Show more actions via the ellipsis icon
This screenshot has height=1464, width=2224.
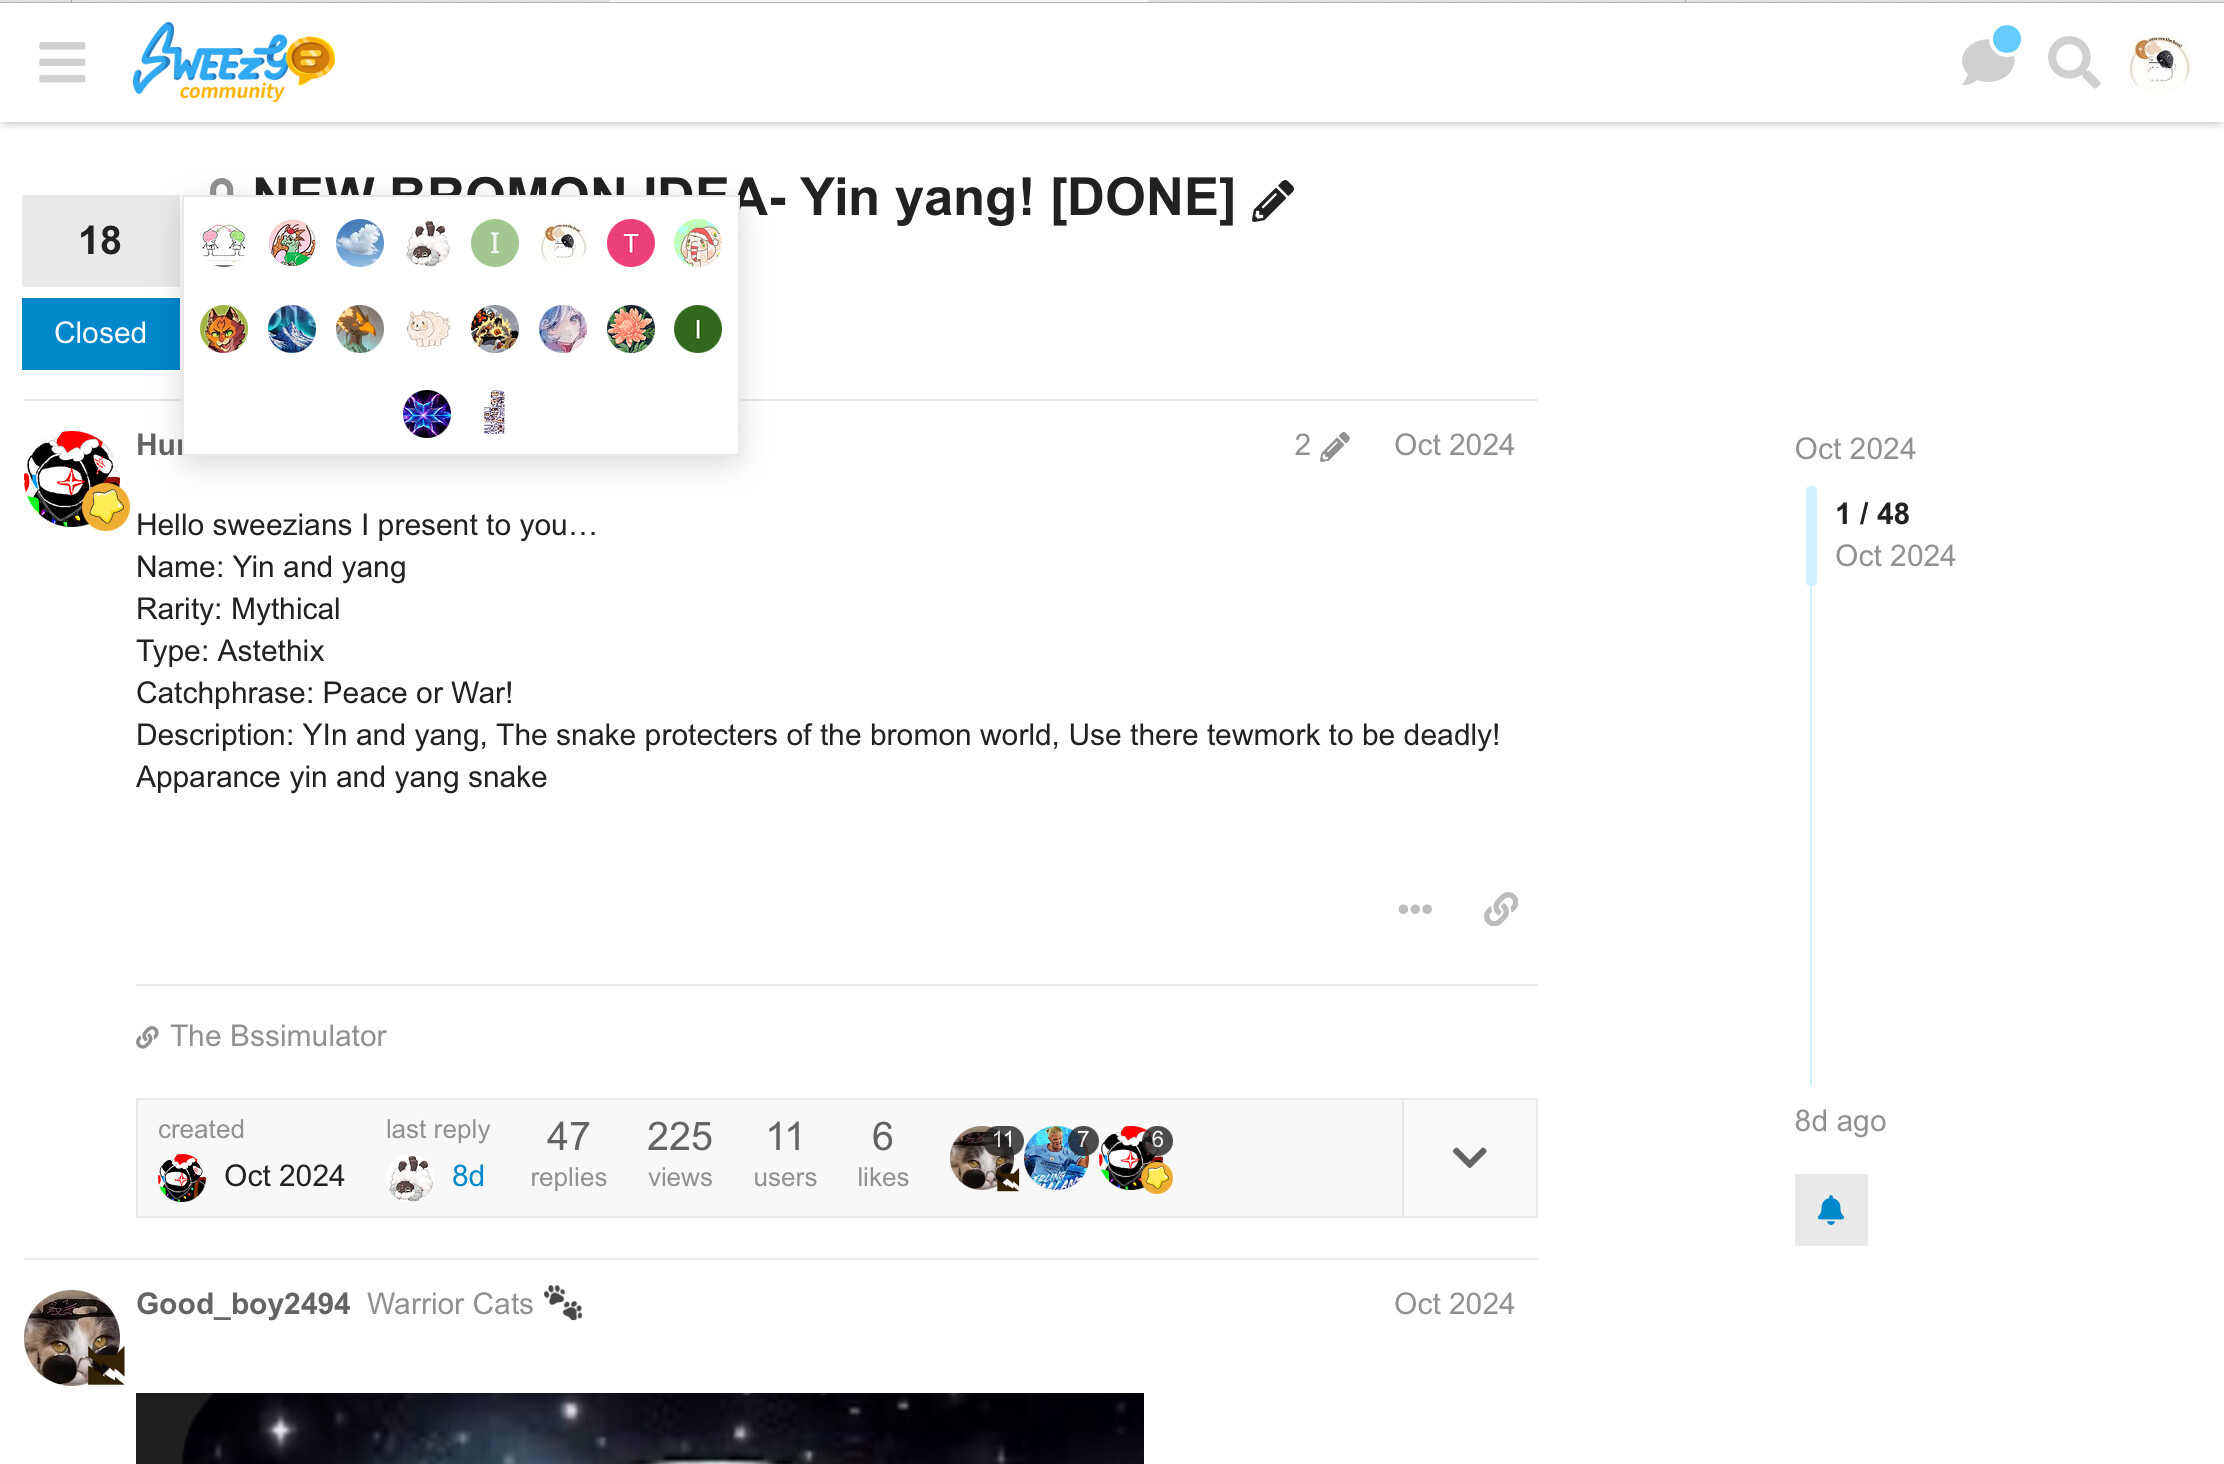(x=1415, y=909)
